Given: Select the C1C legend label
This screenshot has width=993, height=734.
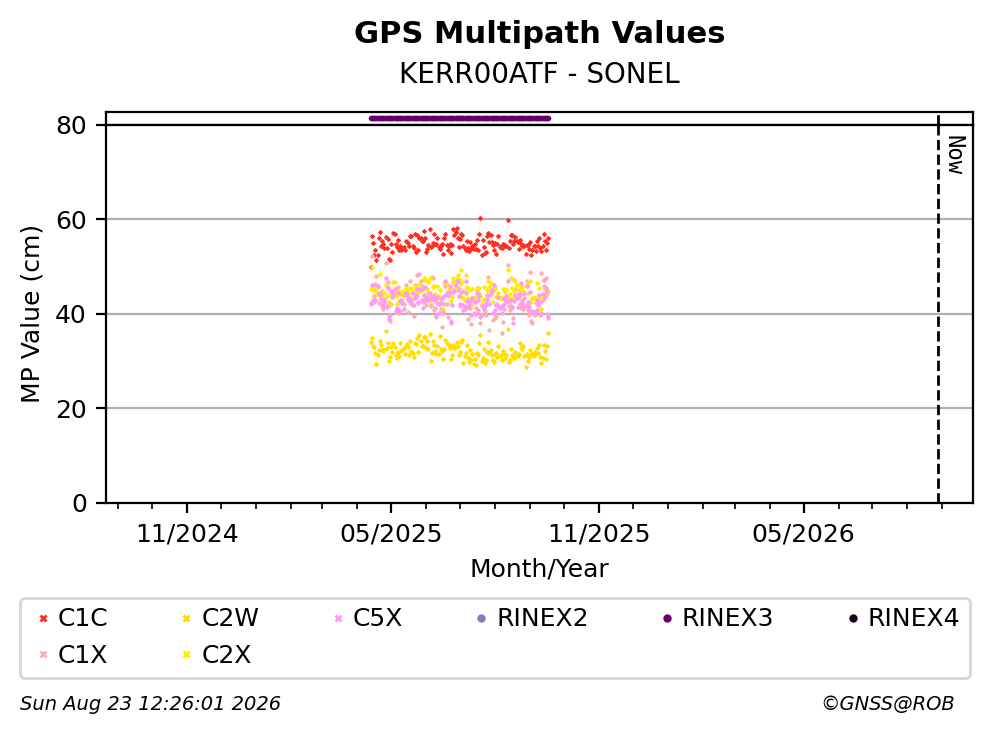Looking at the screenshot, I should tap(82, 617).
